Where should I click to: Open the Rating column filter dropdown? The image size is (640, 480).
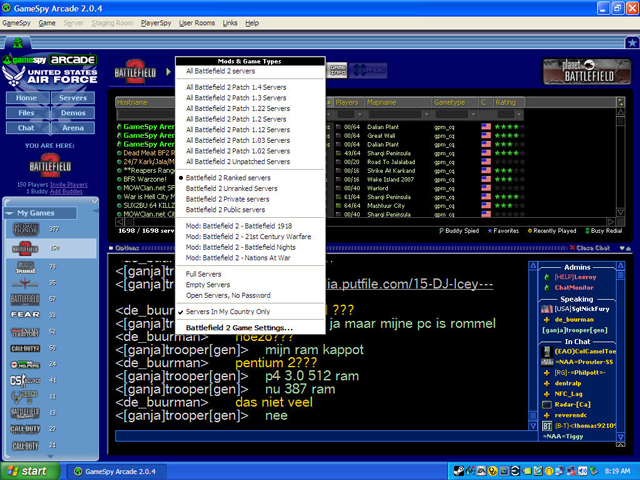click(519, 114)
